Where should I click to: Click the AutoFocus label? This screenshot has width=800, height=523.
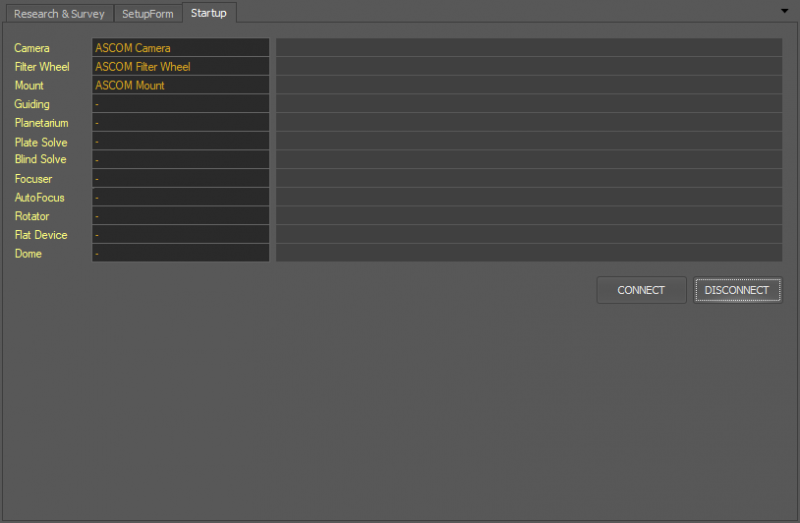[x=39, y=197]
